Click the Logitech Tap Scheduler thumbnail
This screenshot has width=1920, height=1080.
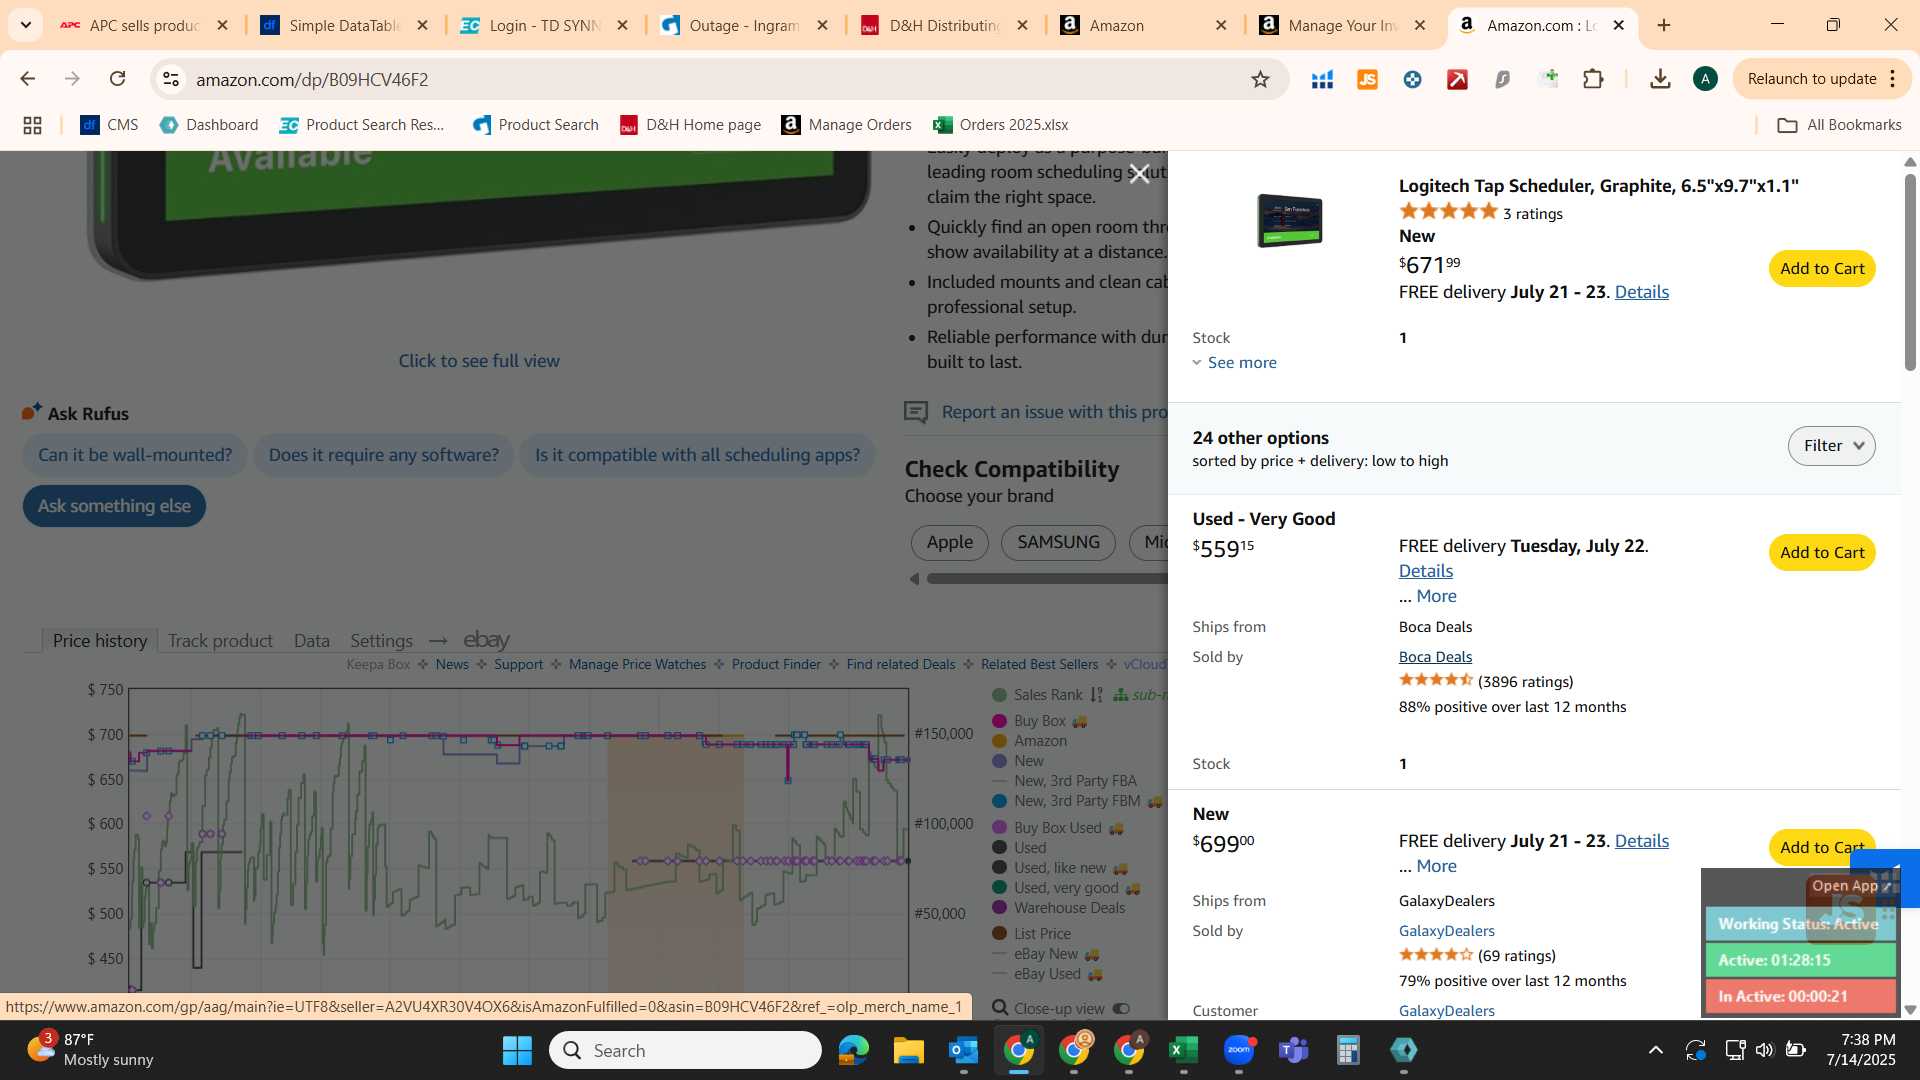coord(1289,220)
